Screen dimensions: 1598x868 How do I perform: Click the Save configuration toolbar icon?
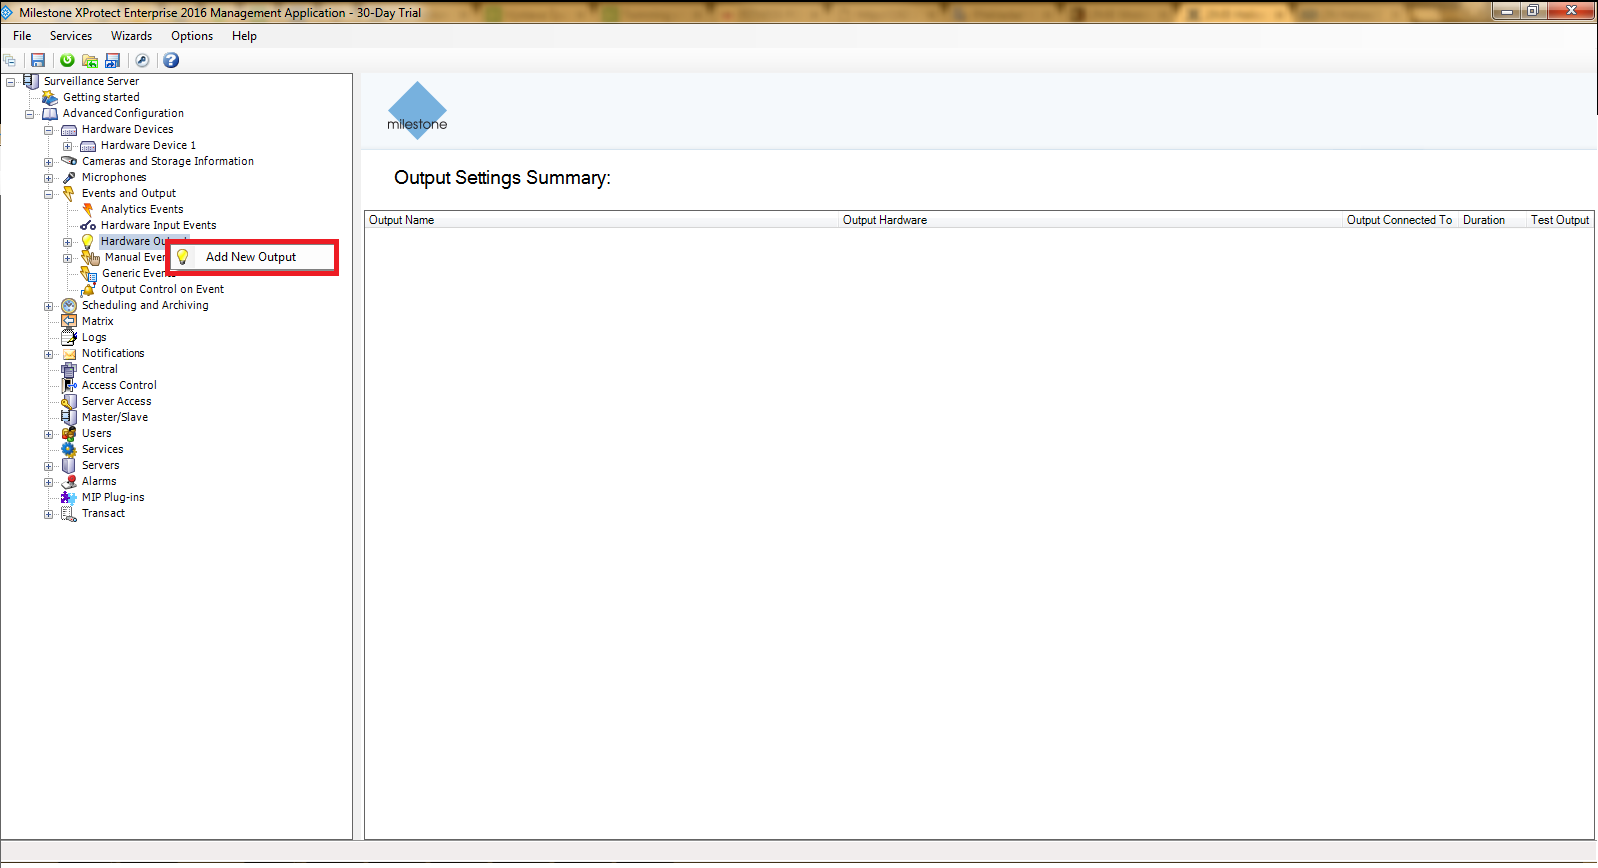38,60
